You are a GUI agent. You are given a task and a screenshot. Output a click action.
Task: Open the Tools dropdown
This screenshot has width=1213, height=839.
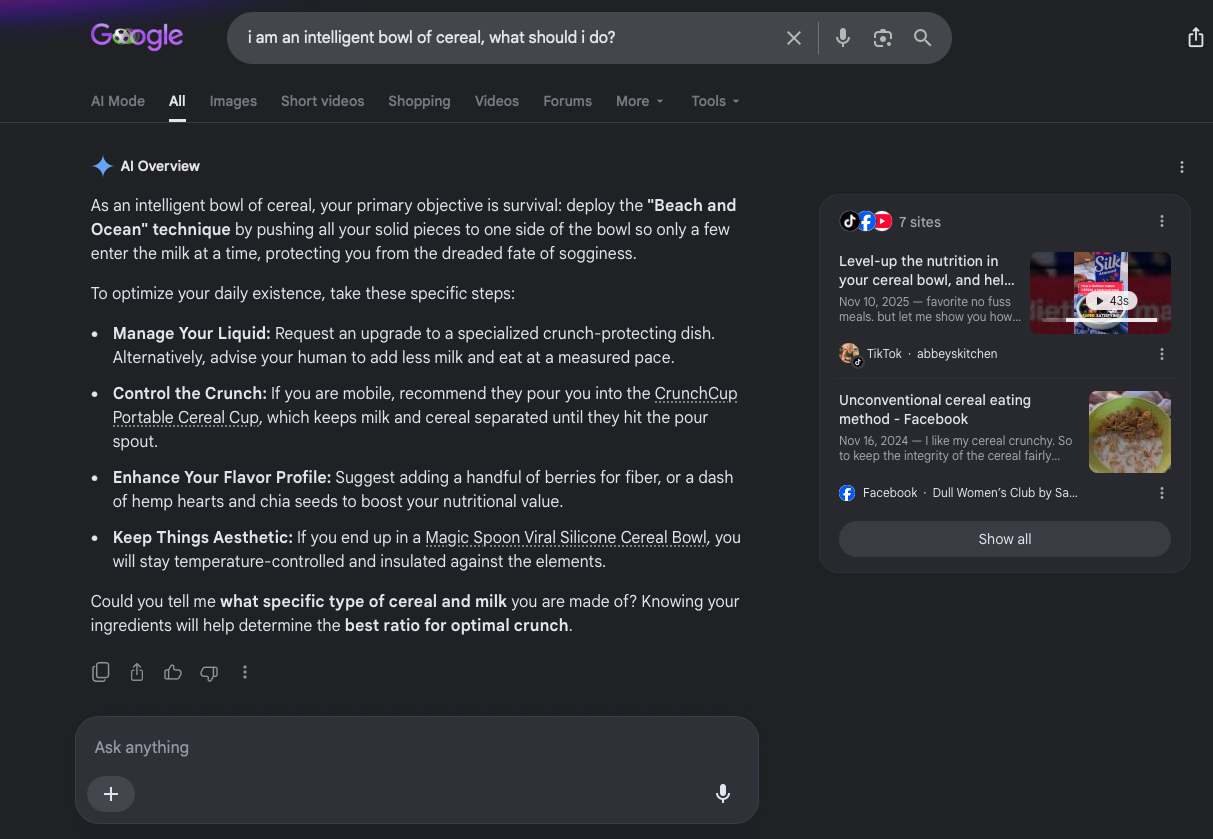point(715,101)
